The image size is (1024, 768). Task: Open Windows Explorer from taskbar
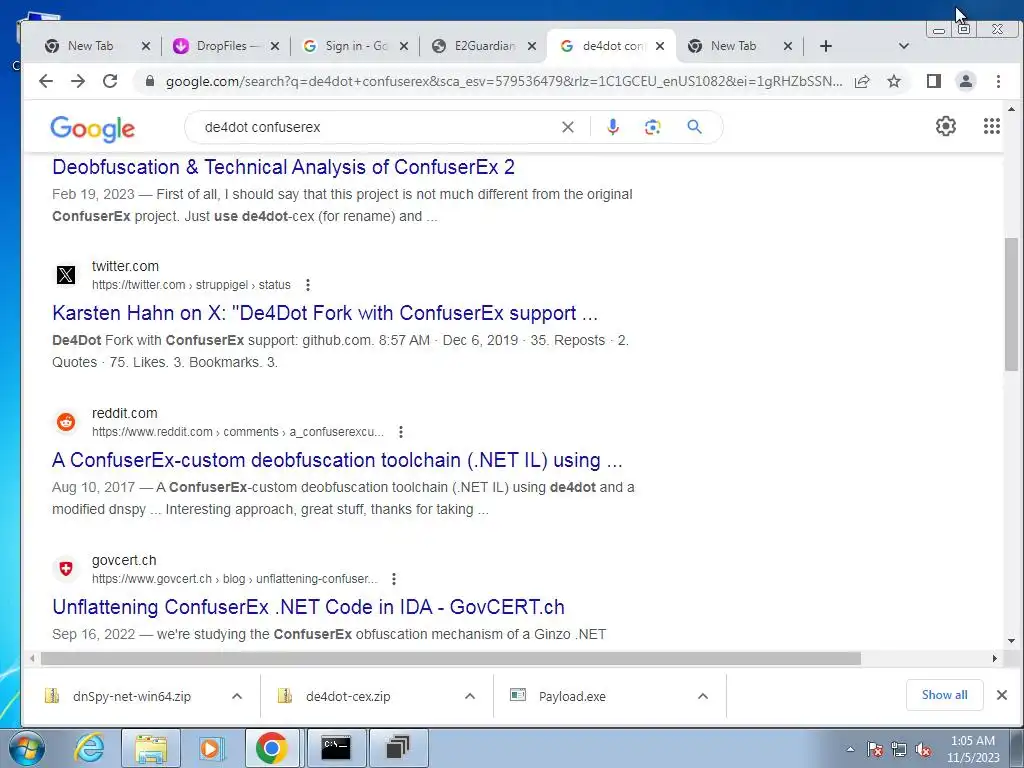coord(151,748)
